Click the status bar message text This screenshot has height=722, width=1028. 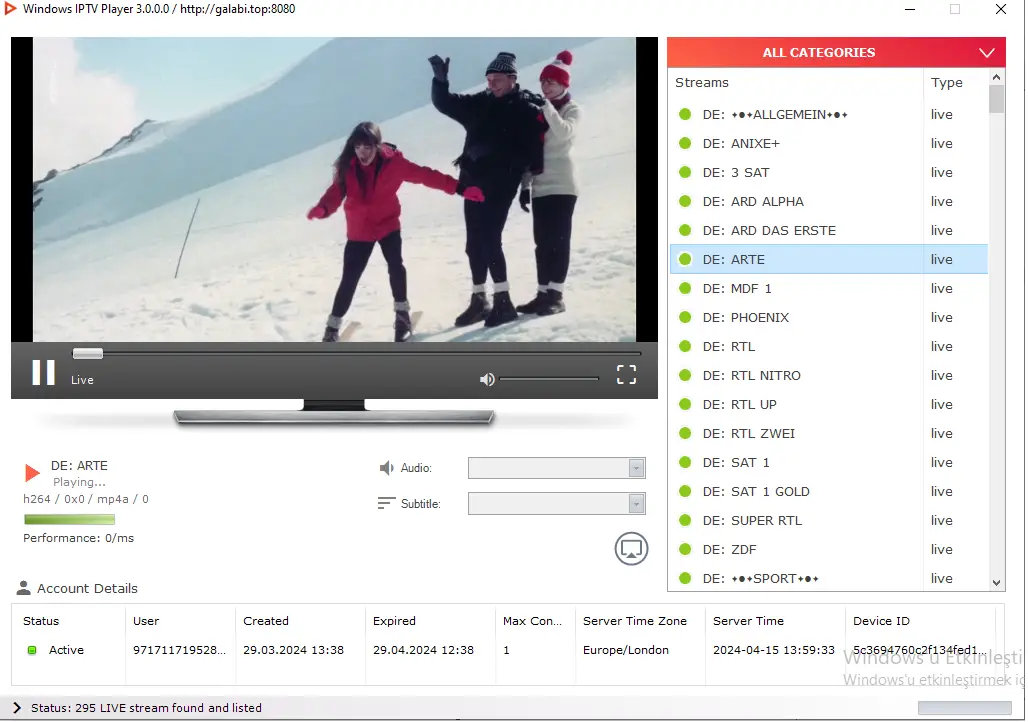tap(146, 708)
